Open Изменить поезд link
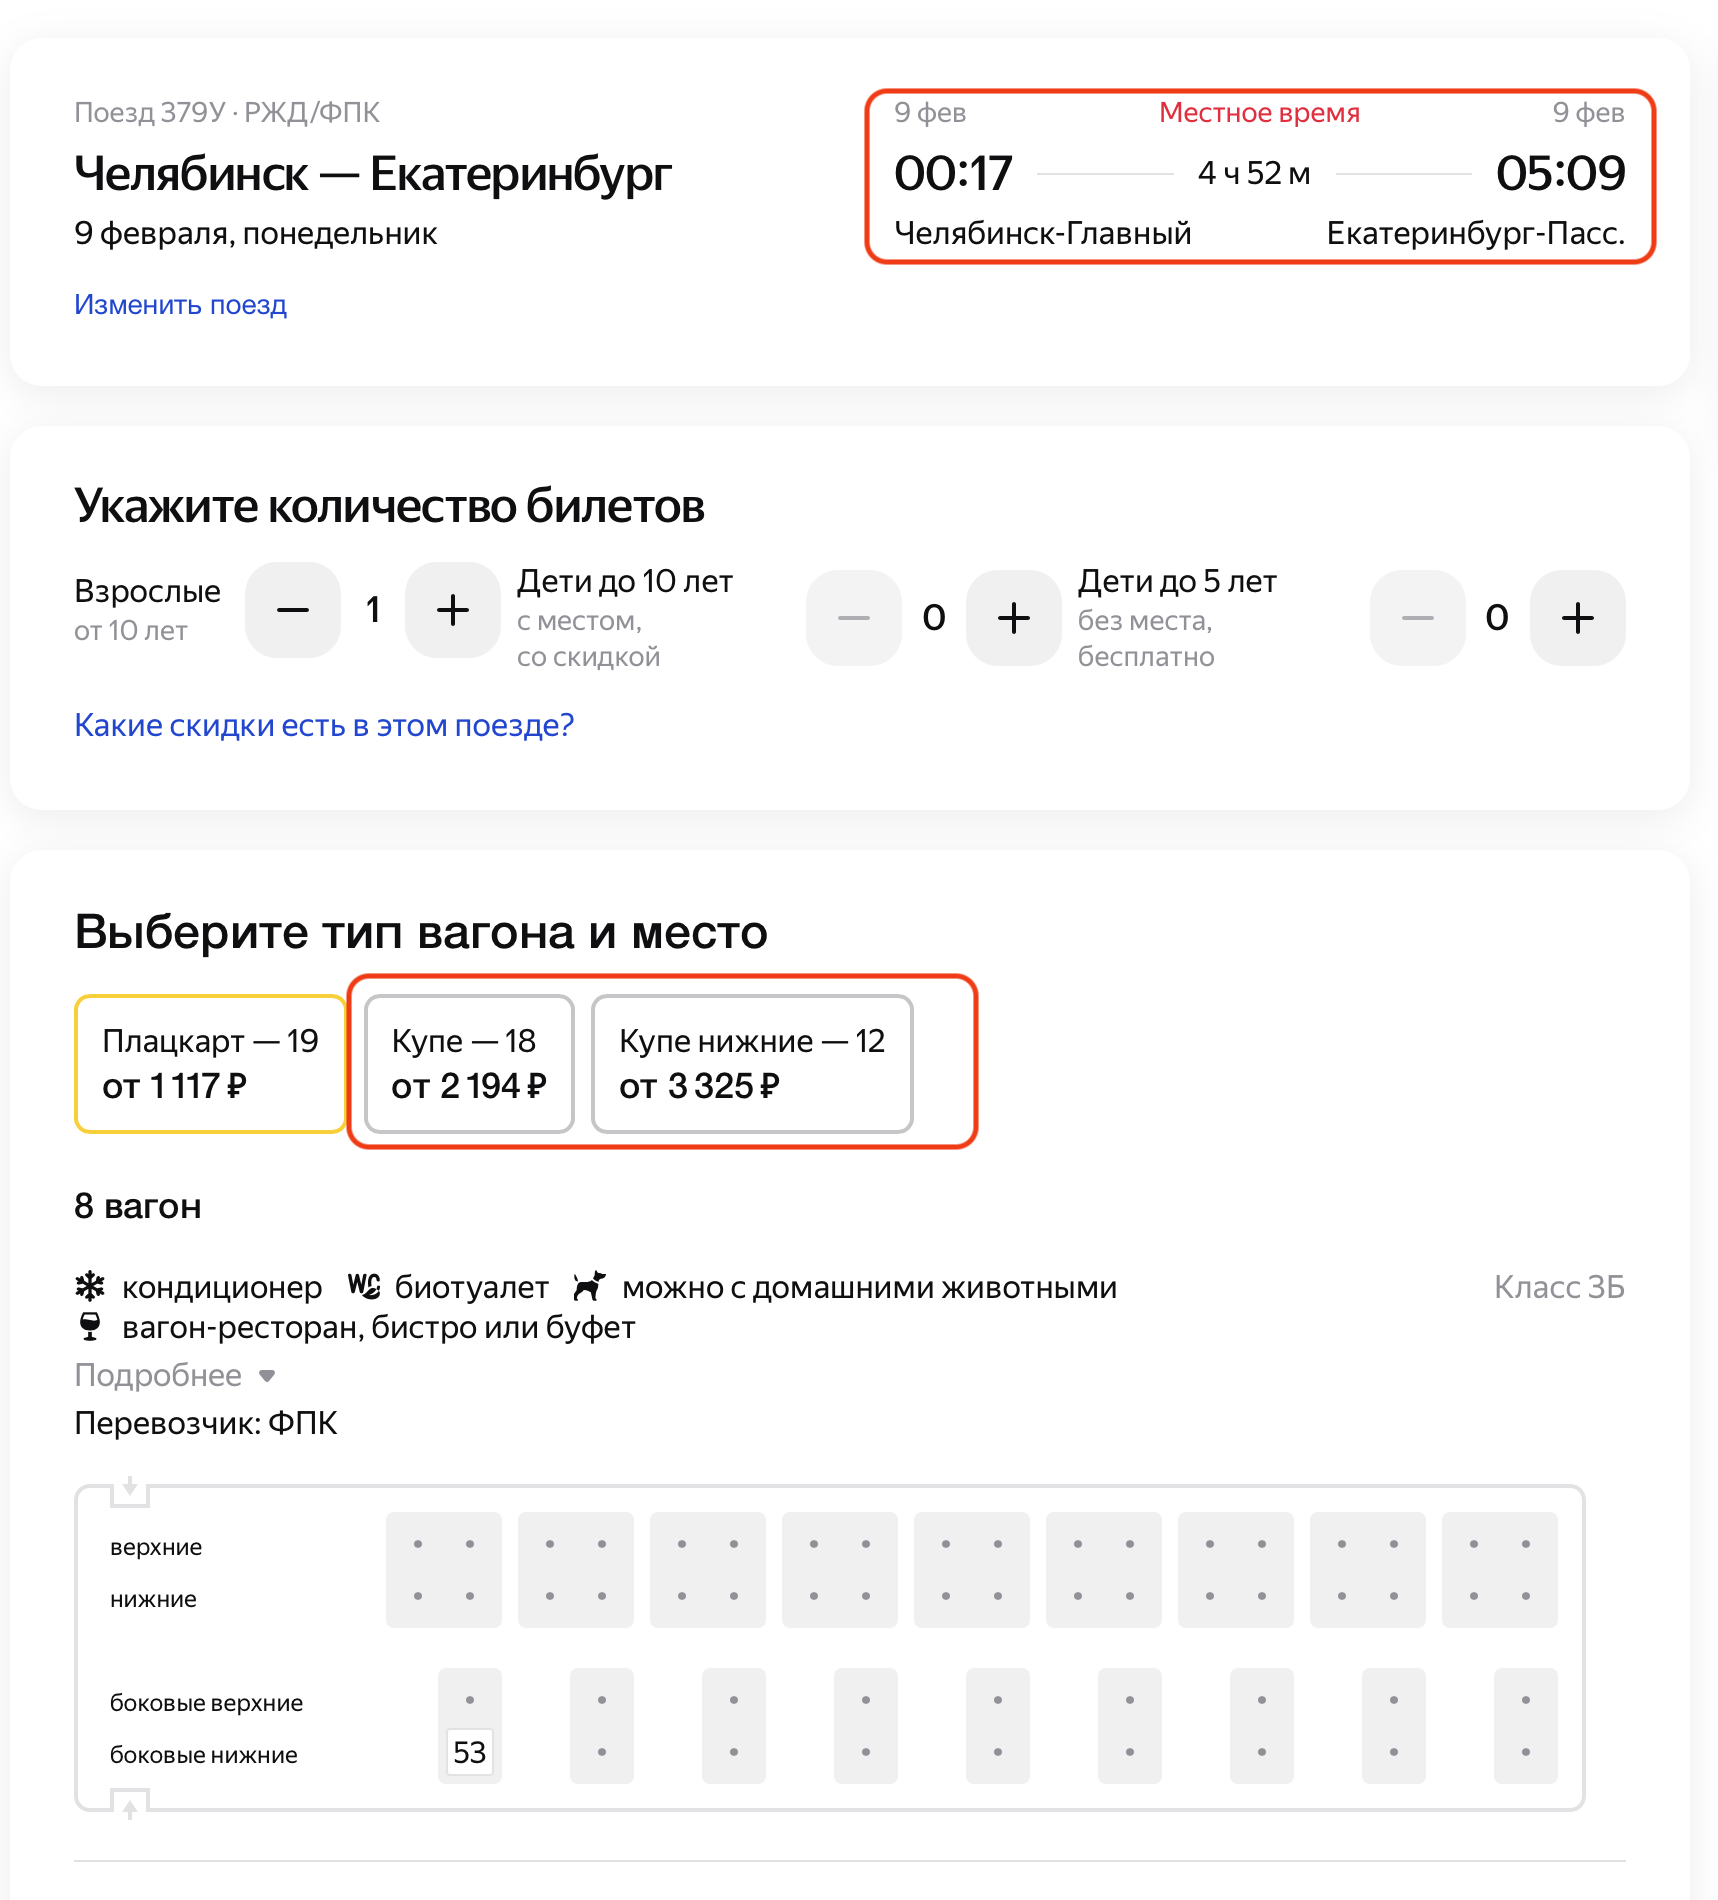The height and width of the screenshot is (1900, 1718). (180, 304)
